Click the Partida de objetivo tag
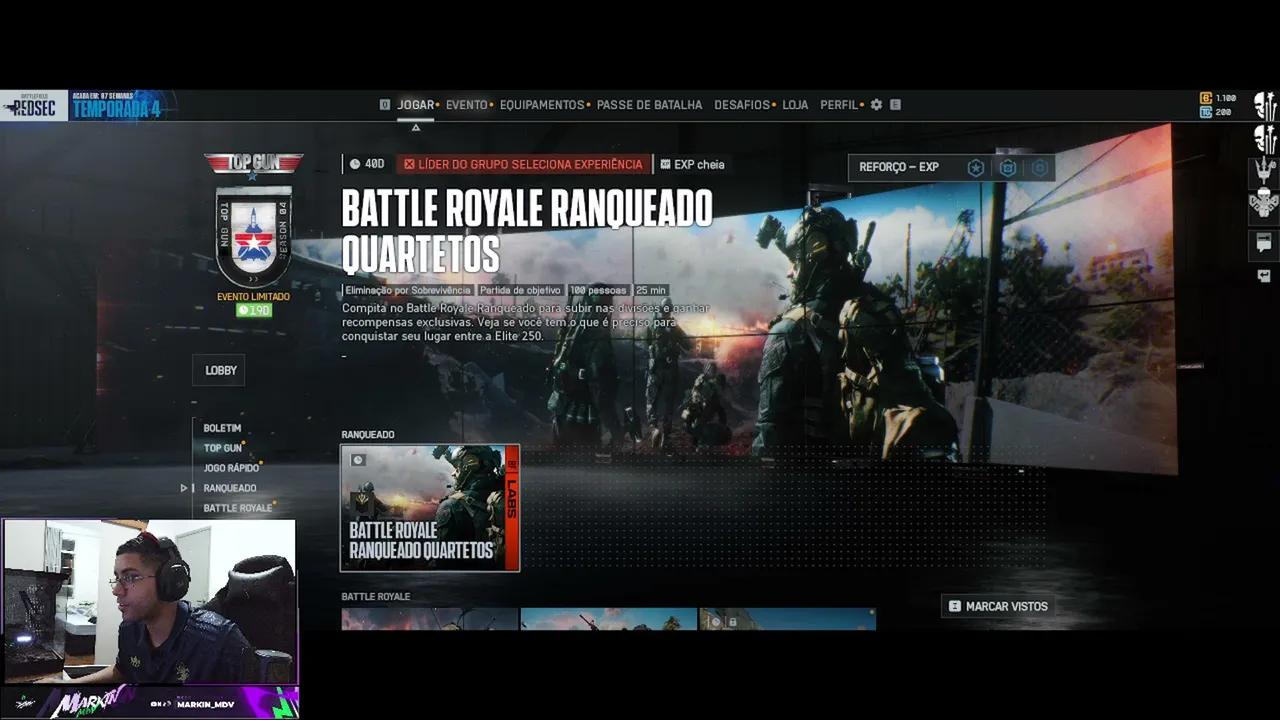The width and height of the screenshot is (1280, 720). (x=520, y=290)
